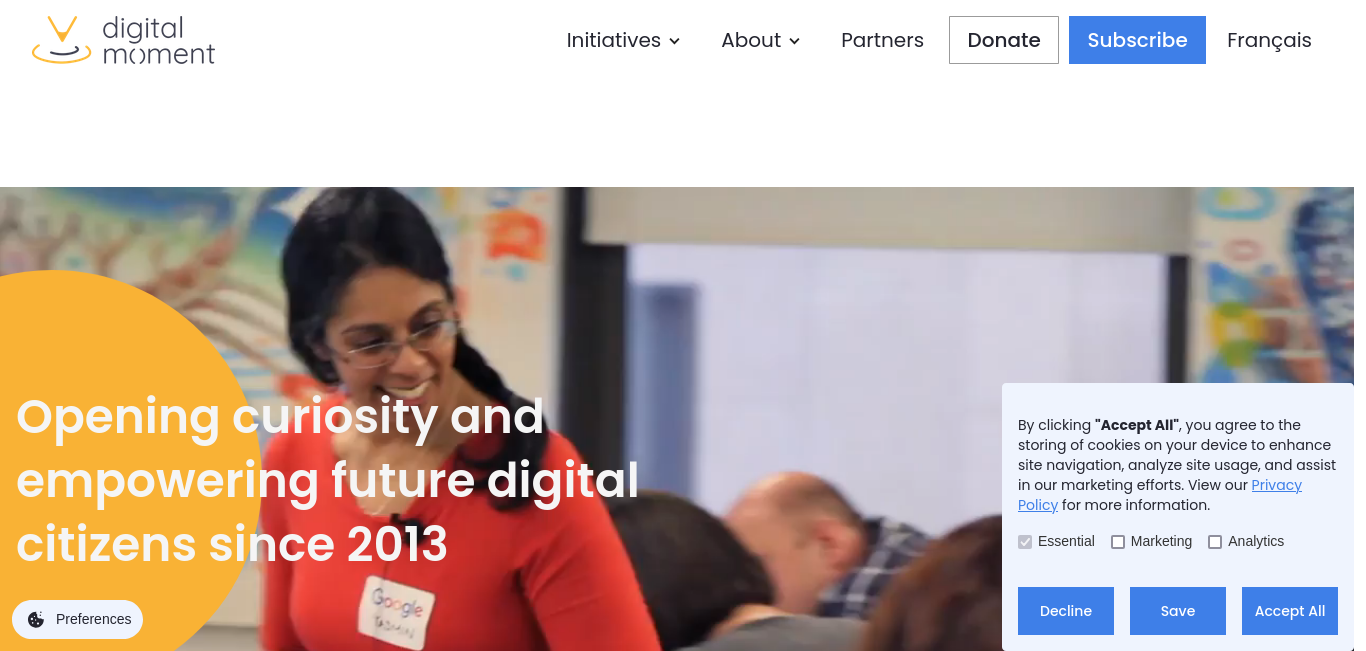Open the About menu
1366x651 pixels.
[x=761, y=40]
